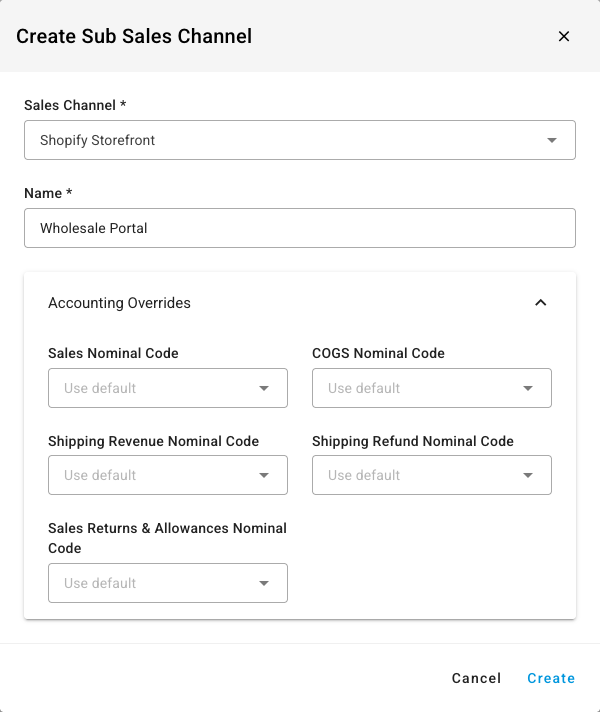Image resolution: width=600 pixels, height=712 pixels.
Task: Click the Create Sub Sales Channel title
Action: point(134,36)
